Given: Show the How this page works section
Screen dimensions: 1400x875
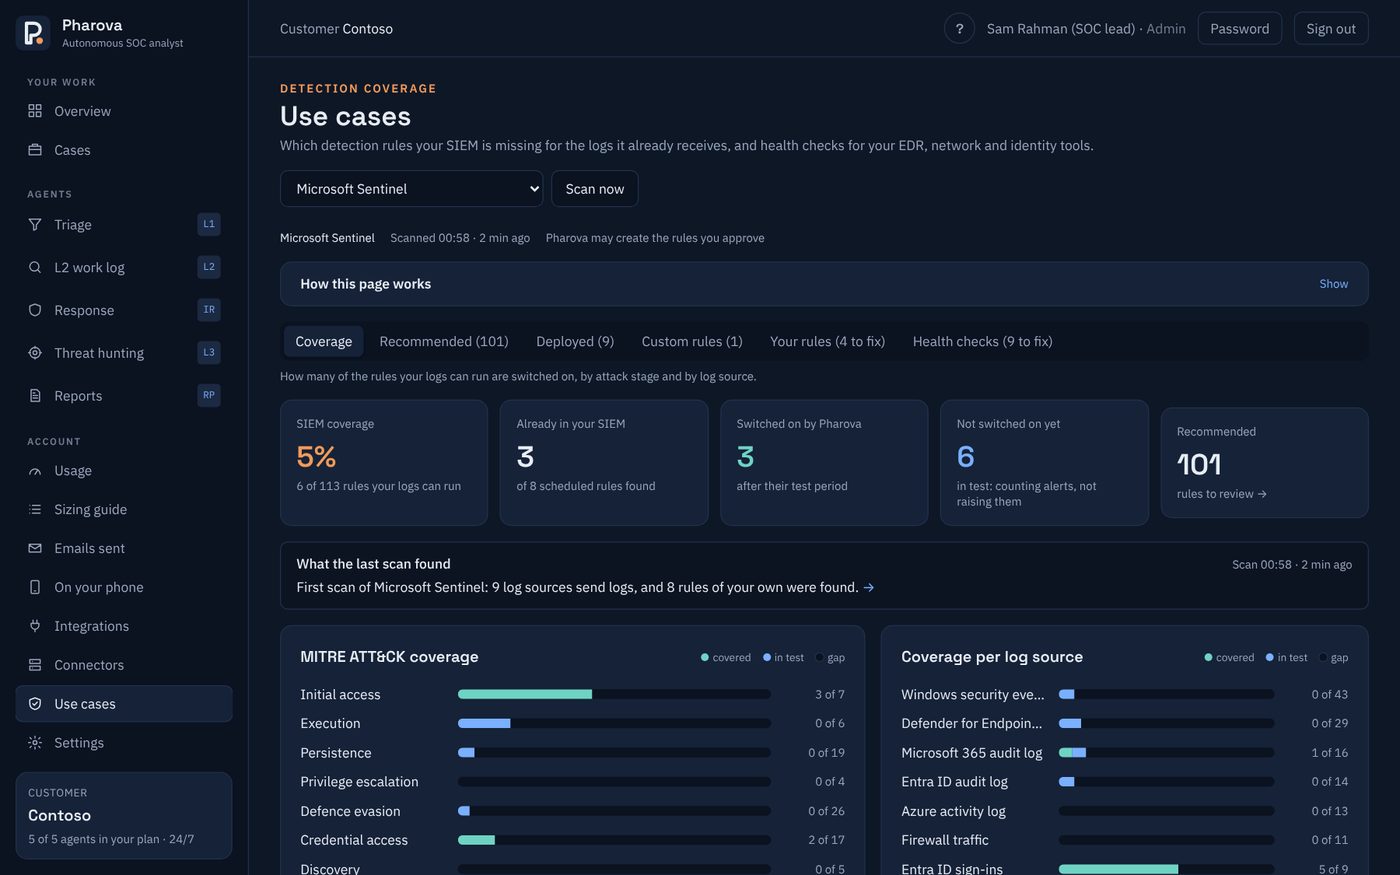Looking at the screenshot, I should click(1333, 284).
